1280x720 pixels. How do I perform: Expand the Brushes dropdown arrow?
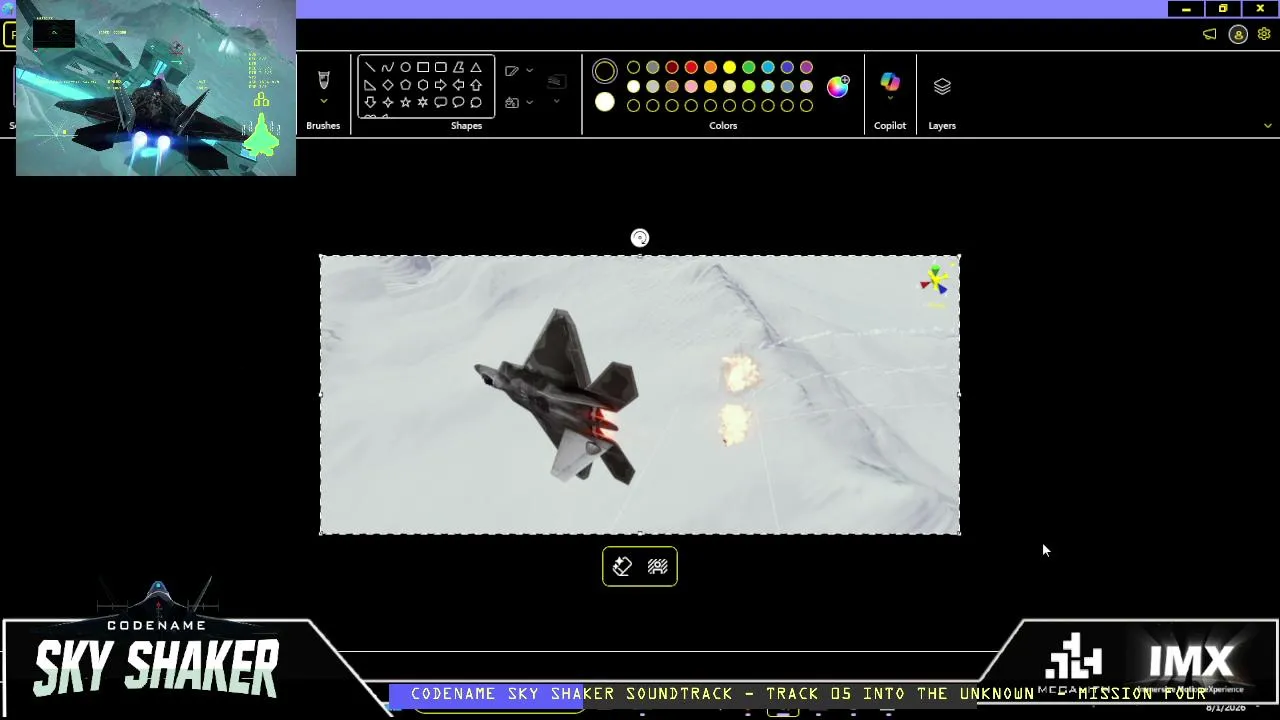coord(323,102)
